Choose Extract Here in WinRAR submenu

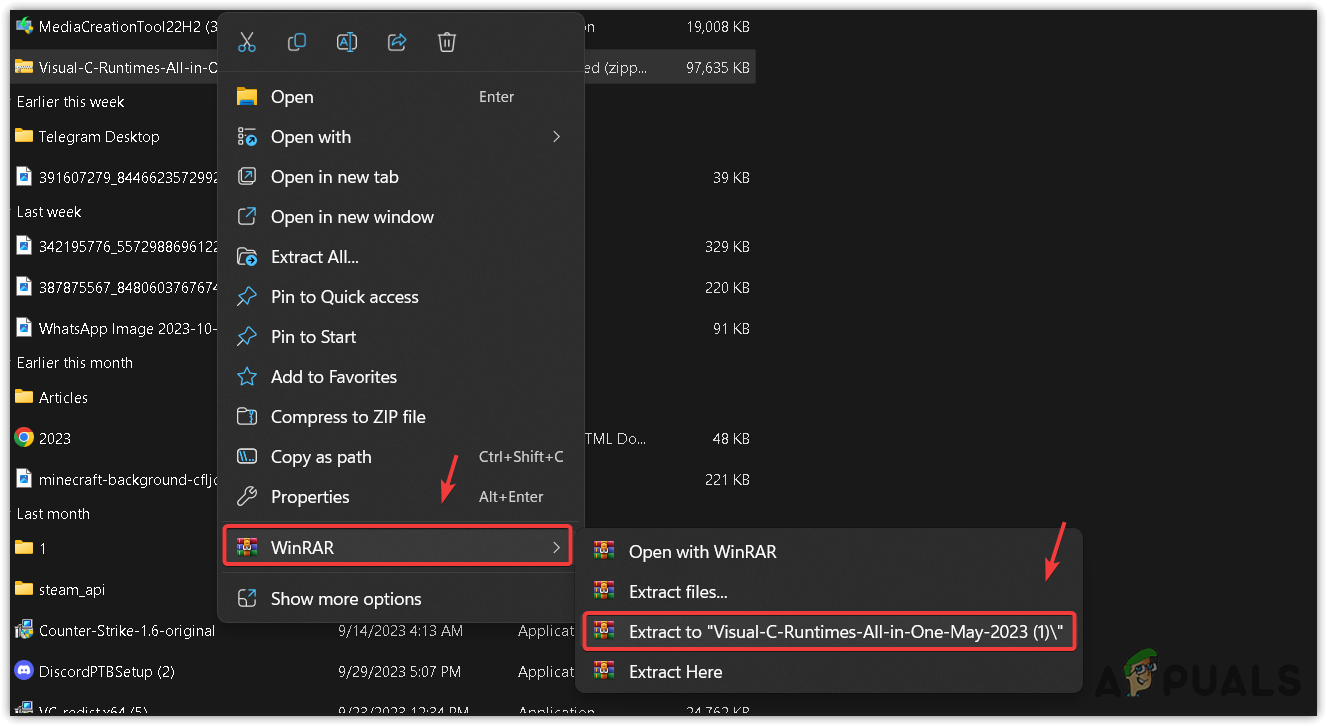(829, 672)
